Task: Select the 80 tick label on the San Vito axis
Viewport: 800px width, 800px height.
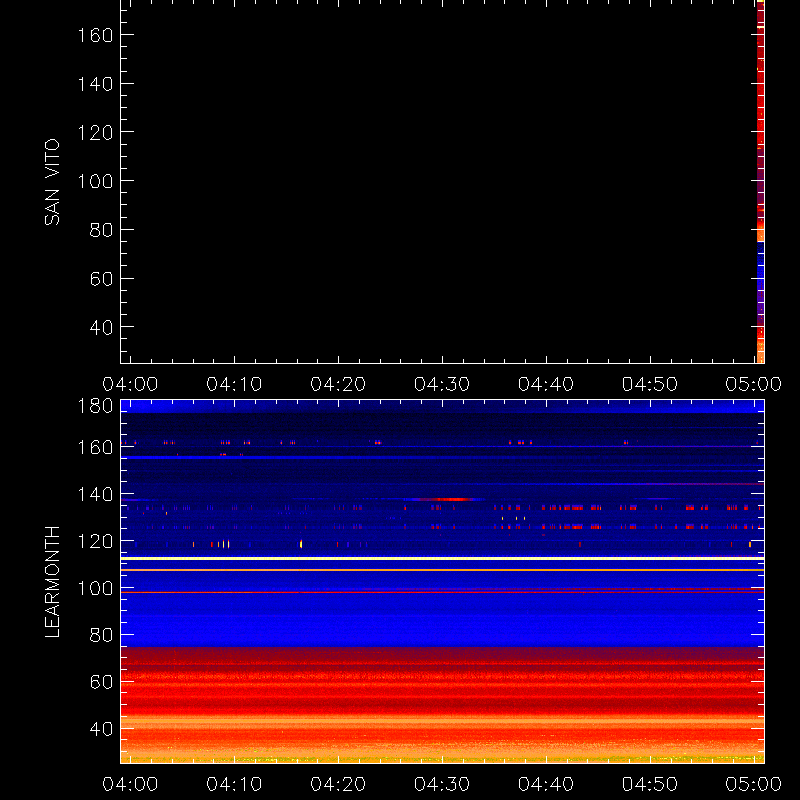Action: pyautogui.click(x=101, y=230)
